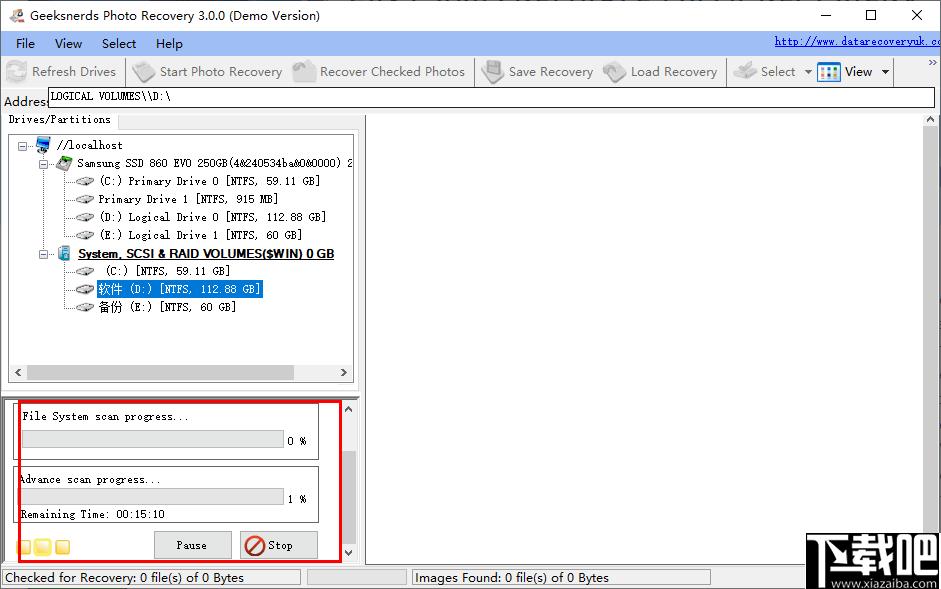This screenshot has width=941, height=589.
Task: Click the Recover Checked Photos icon
Action: pyautogui.click(x=304, y=72)
